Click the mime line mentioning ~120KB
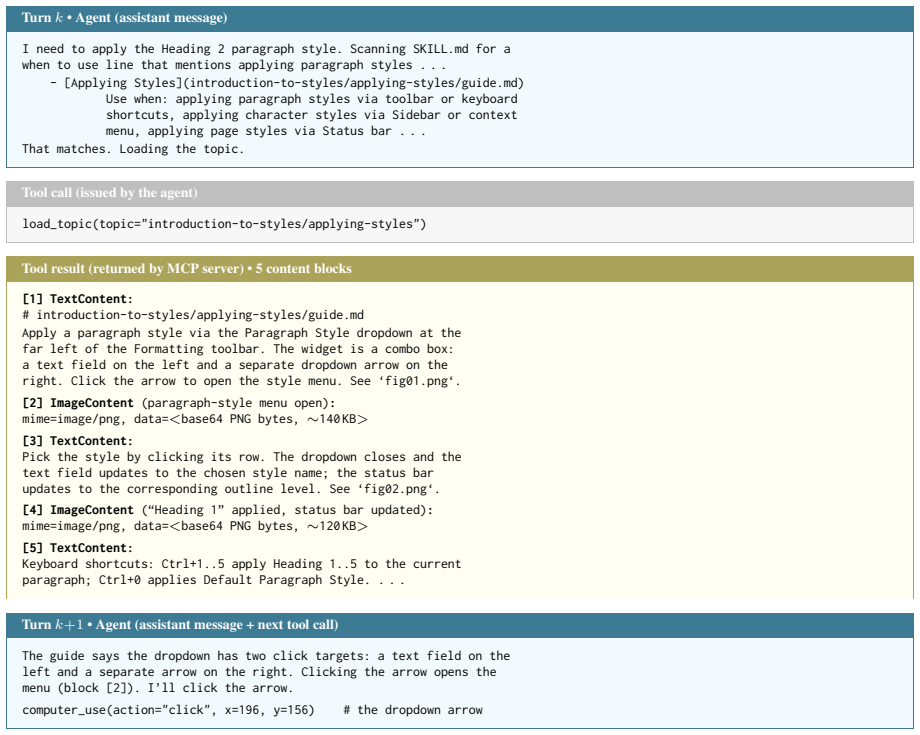 pyautogui.click(x=195, y=526)
